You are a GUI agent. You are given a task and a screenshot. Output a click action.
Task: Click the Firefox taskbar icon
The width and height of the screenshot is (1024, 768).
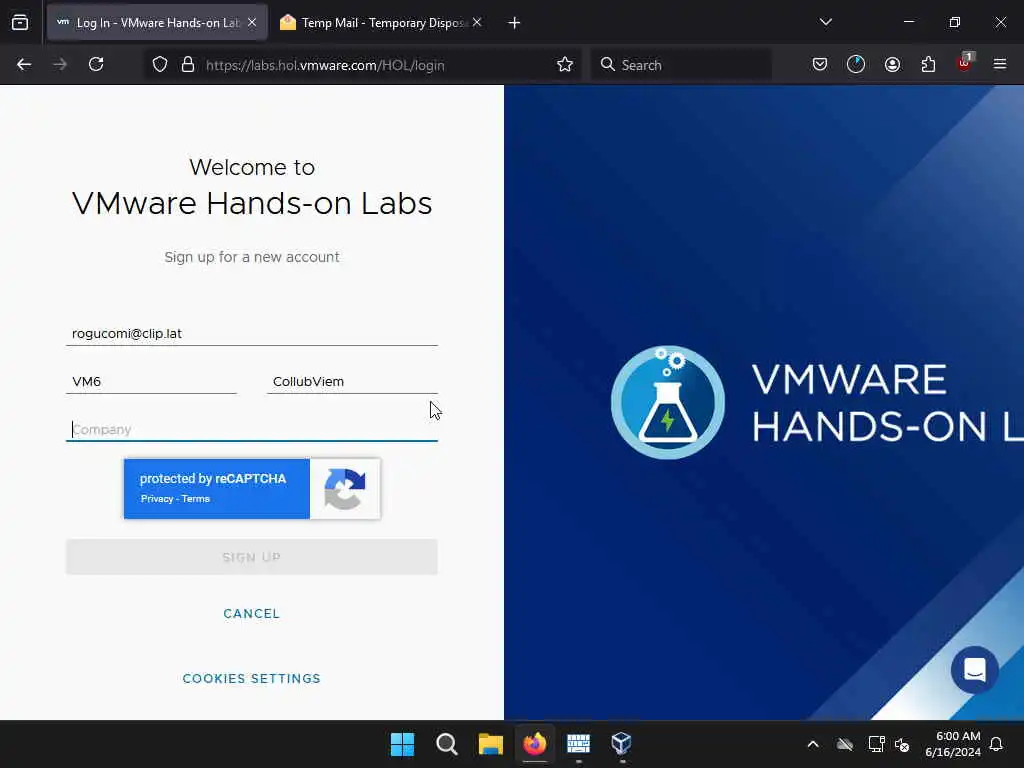point(535,744)
